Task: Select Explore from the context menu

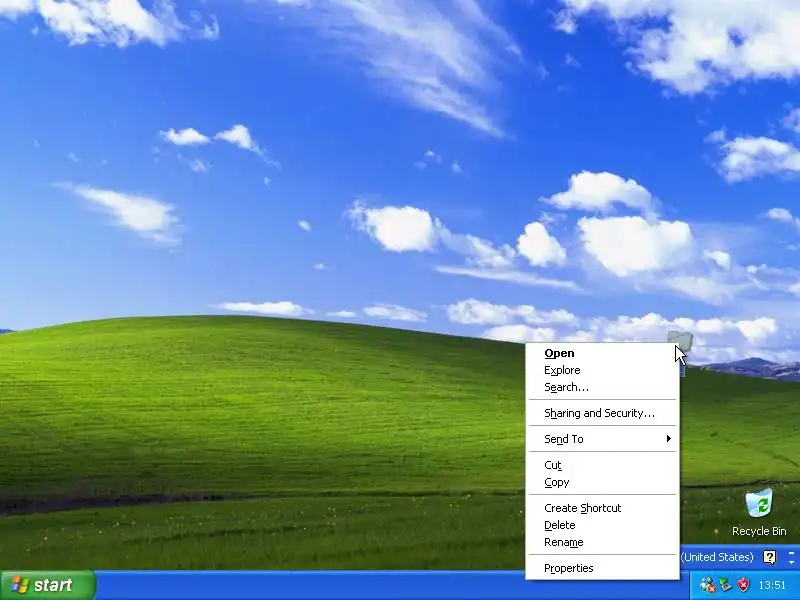Action: [x=602, y=370]
